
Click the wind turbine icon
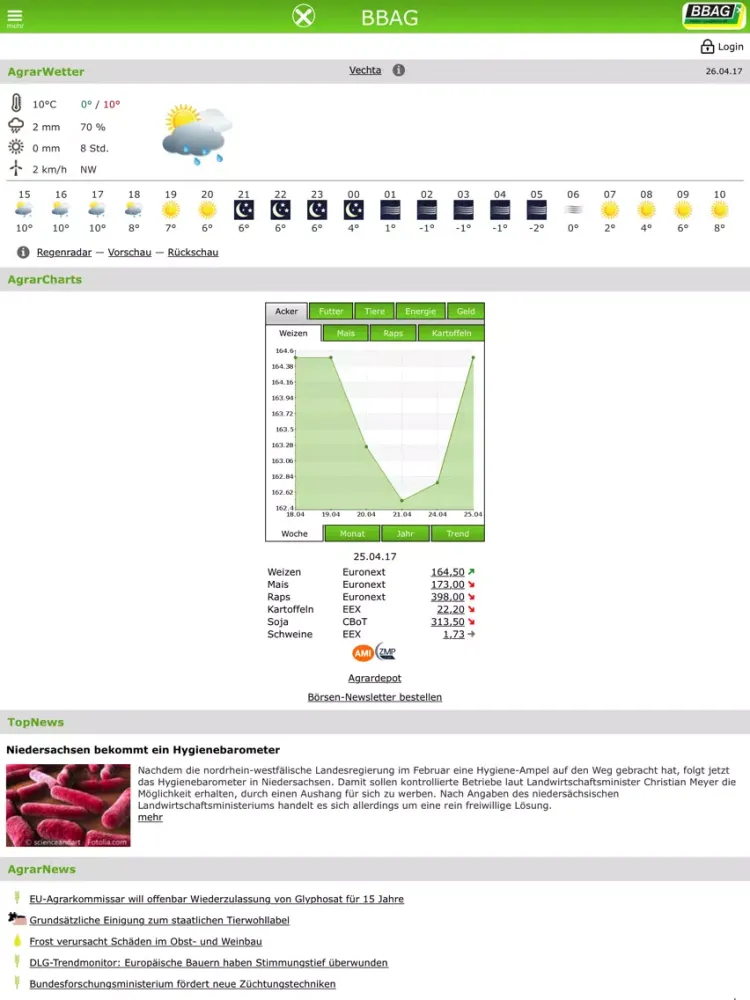(16, 168)
